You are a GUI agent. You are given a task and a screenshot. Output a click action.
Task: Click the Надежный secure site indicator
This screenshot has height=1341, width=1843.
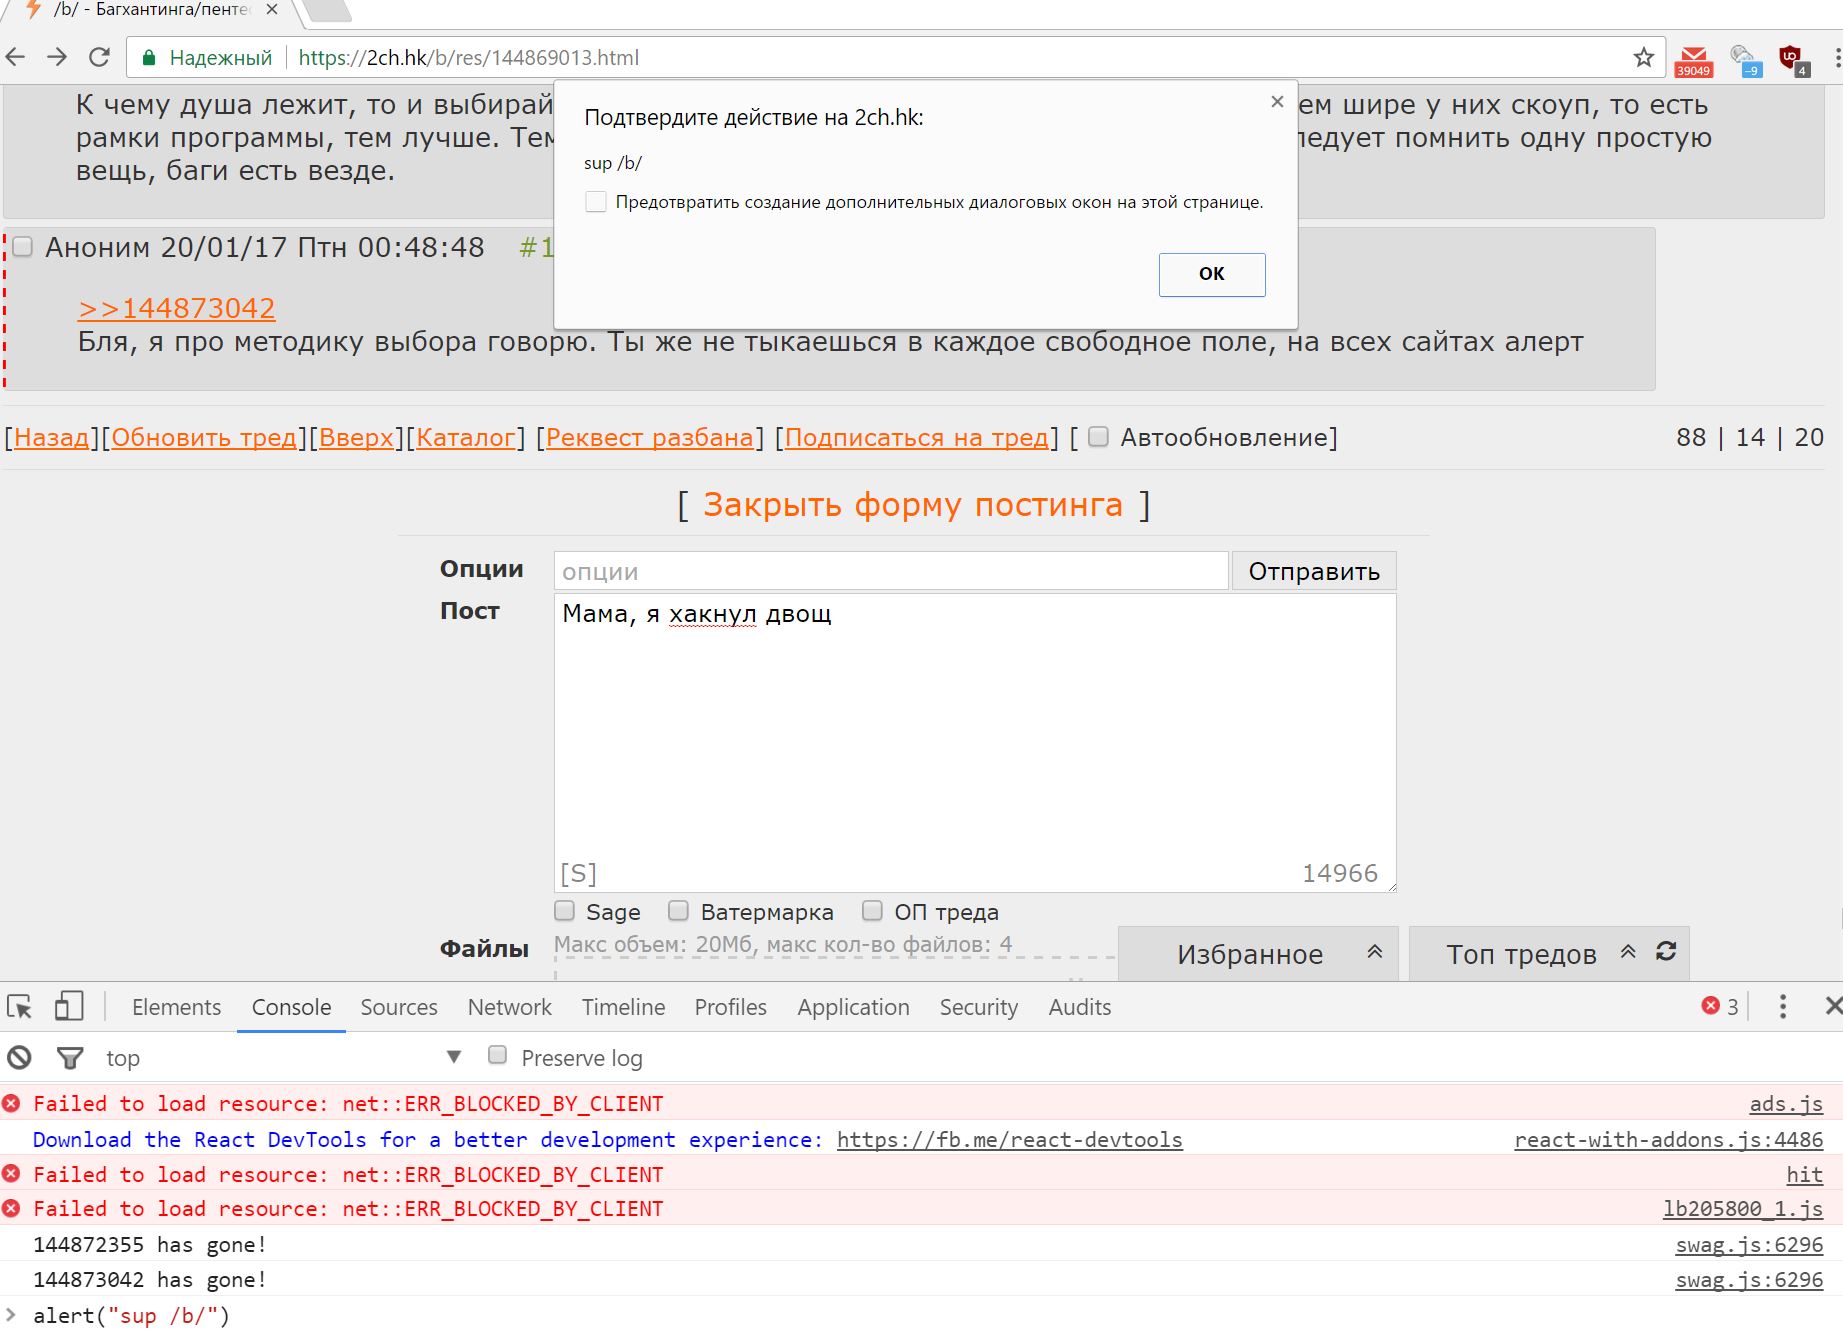(208, 58)
